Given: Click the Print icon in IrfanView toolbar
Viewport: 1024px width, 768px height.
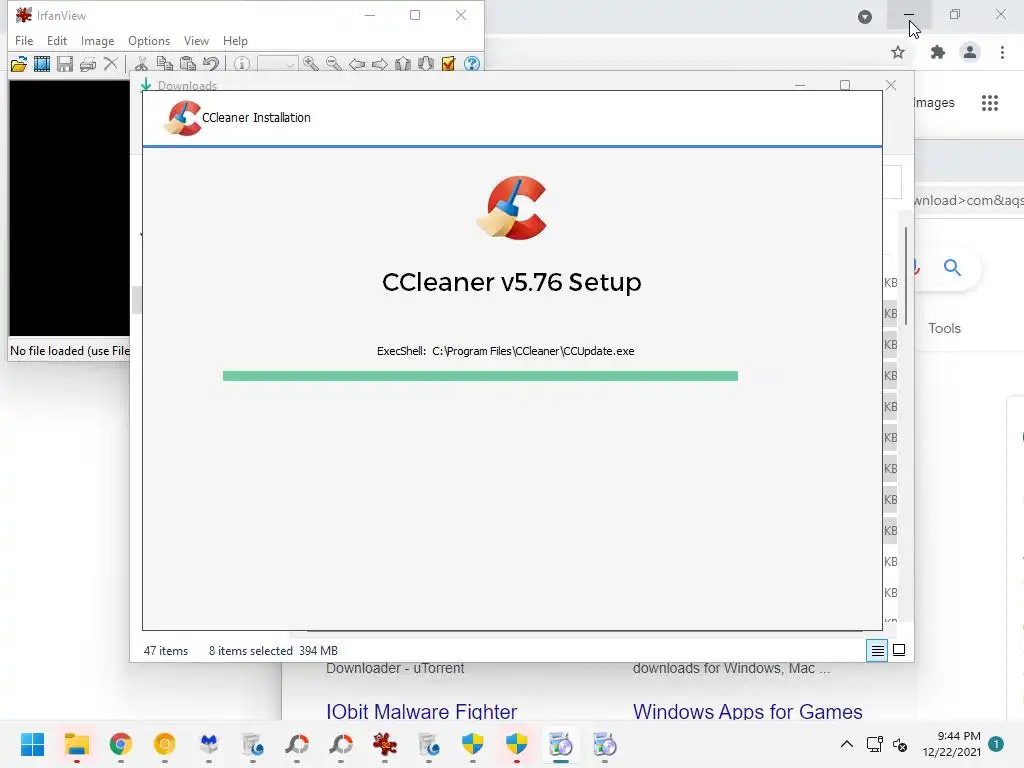Looking at the screenshot, I should (x=88, y=63).
